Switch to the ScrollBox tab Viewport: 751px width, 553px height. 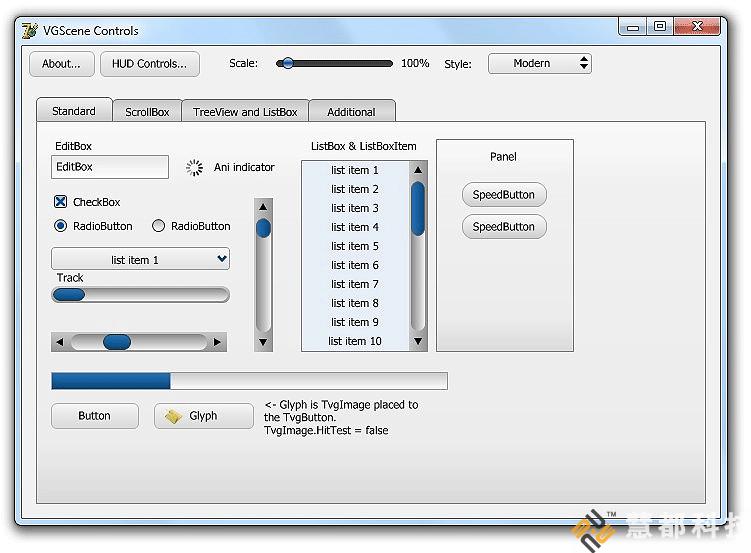(147, 112)
